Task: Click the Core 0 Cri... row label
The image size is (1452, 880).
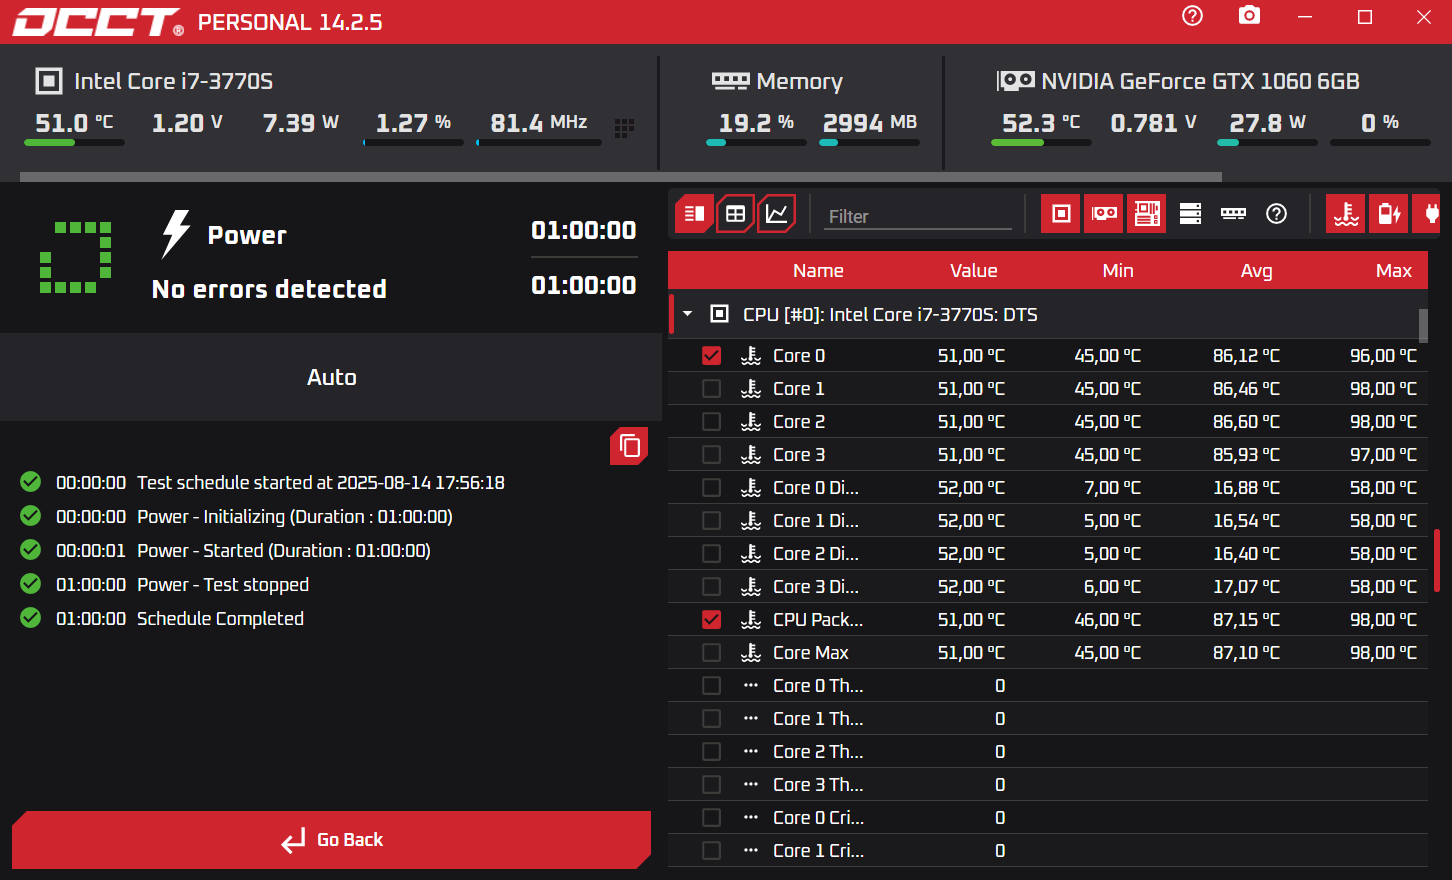Action: tap(818, 817)
